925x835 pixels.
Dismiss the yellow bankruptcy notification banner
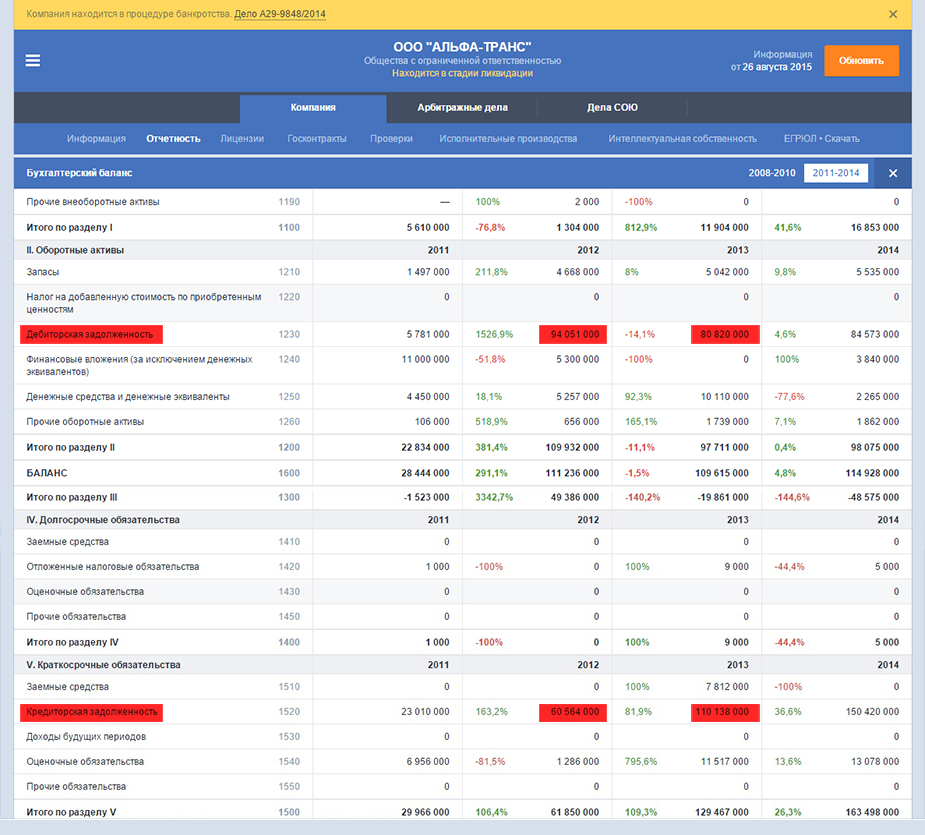pyautogui.click(x=893, y=14)
